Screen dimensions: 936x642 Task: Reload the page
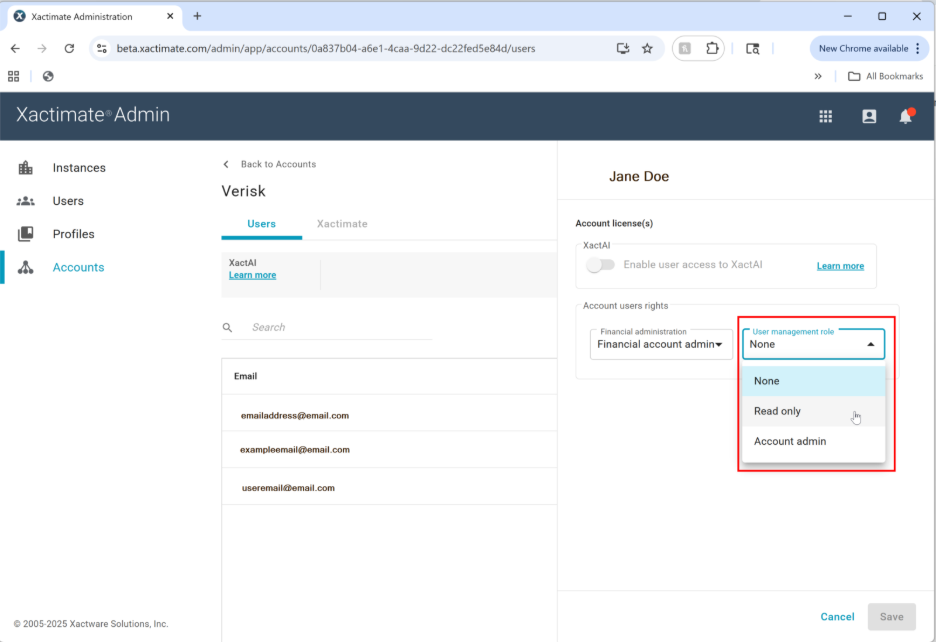69,48
